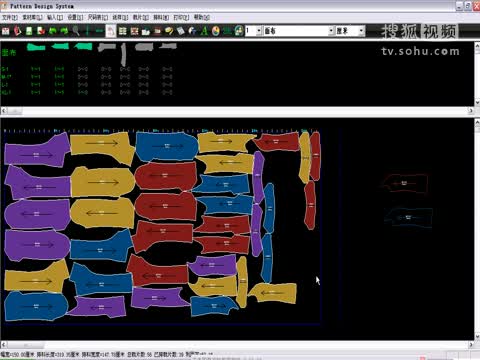480x360 pixels.
Task: Click the green new document icon
Action: tap(29, 31)
